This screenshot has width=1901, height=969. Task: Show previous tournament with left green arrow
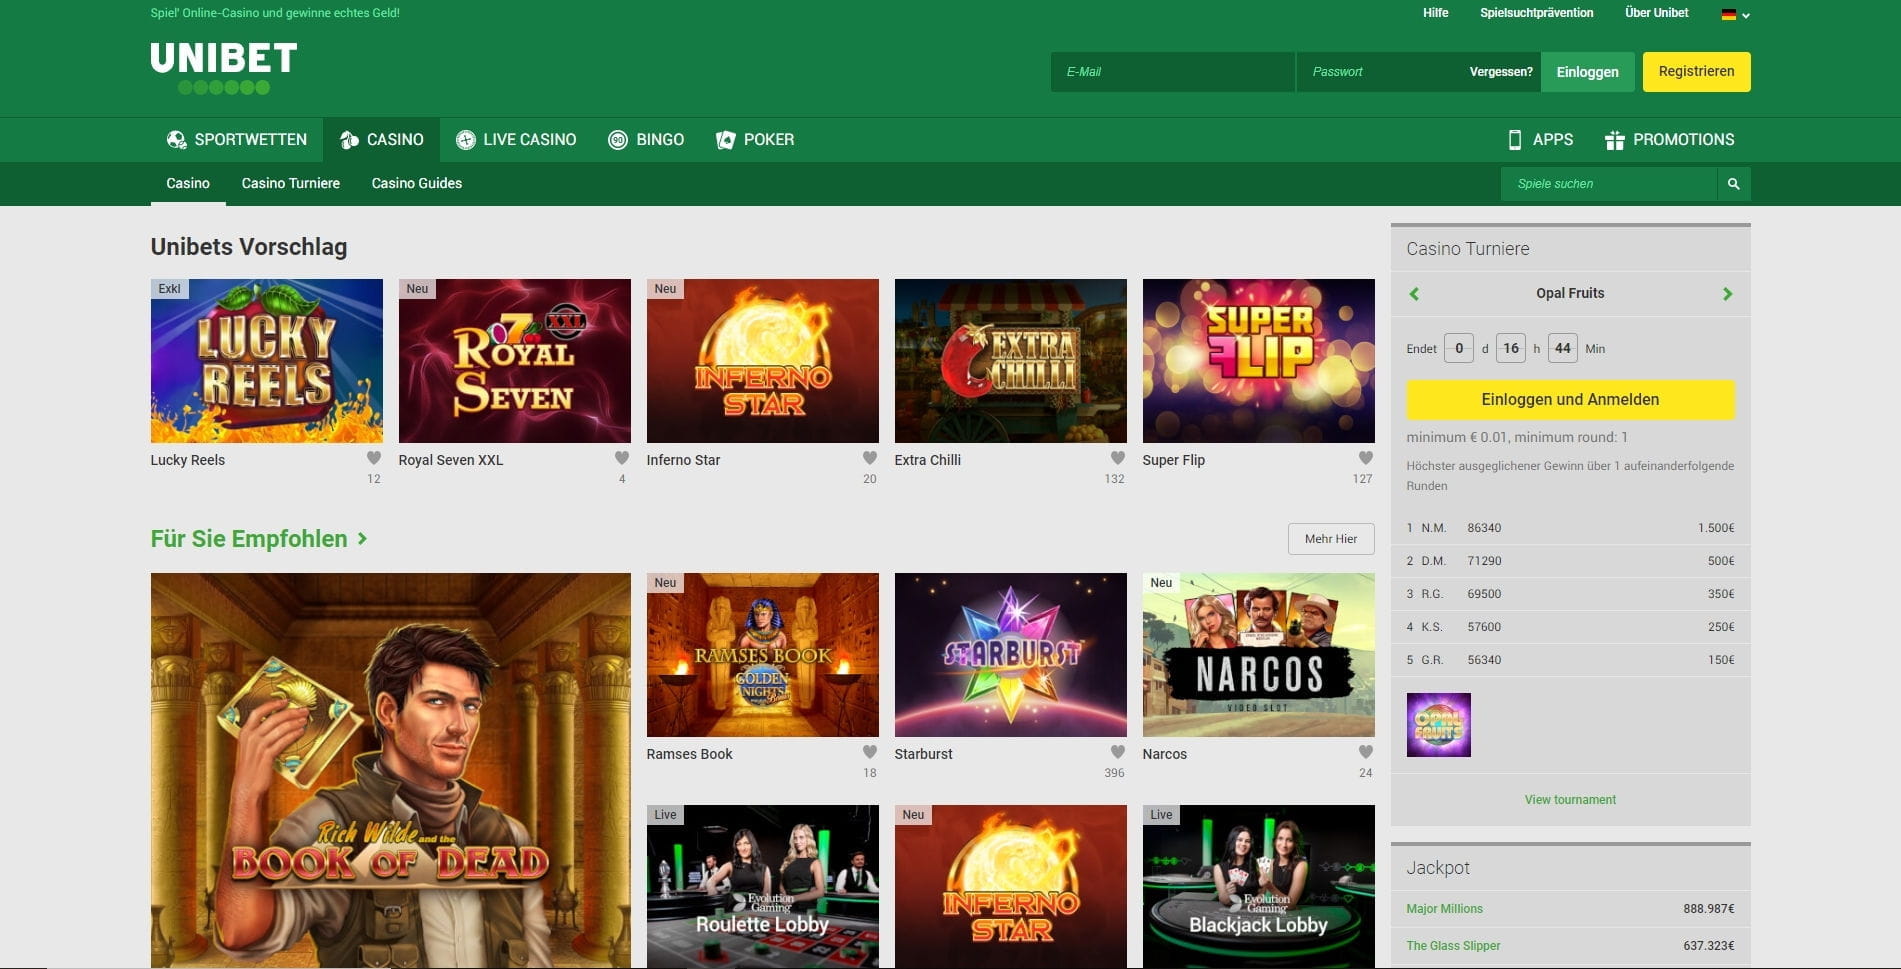click(x=1414, y=294)
